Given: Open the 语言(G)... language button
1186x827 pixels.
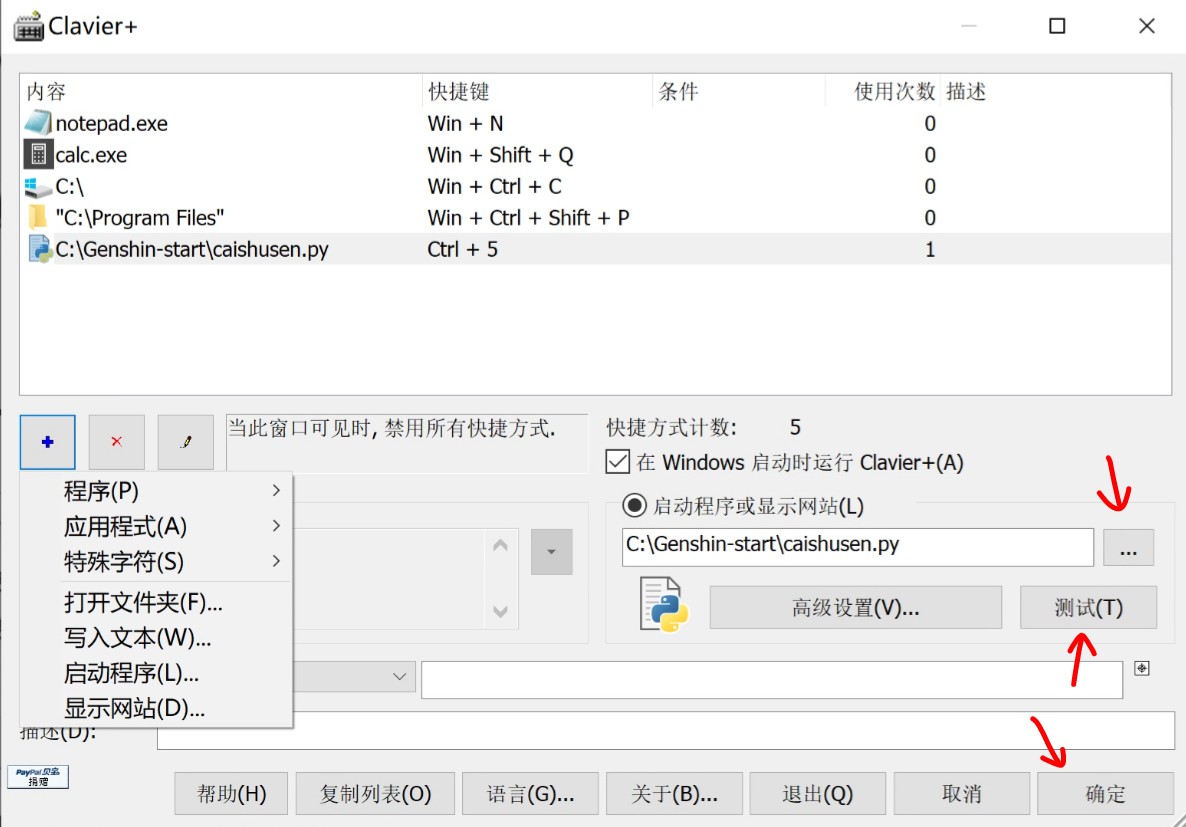Looking at the screenshot, I should 530,794.
